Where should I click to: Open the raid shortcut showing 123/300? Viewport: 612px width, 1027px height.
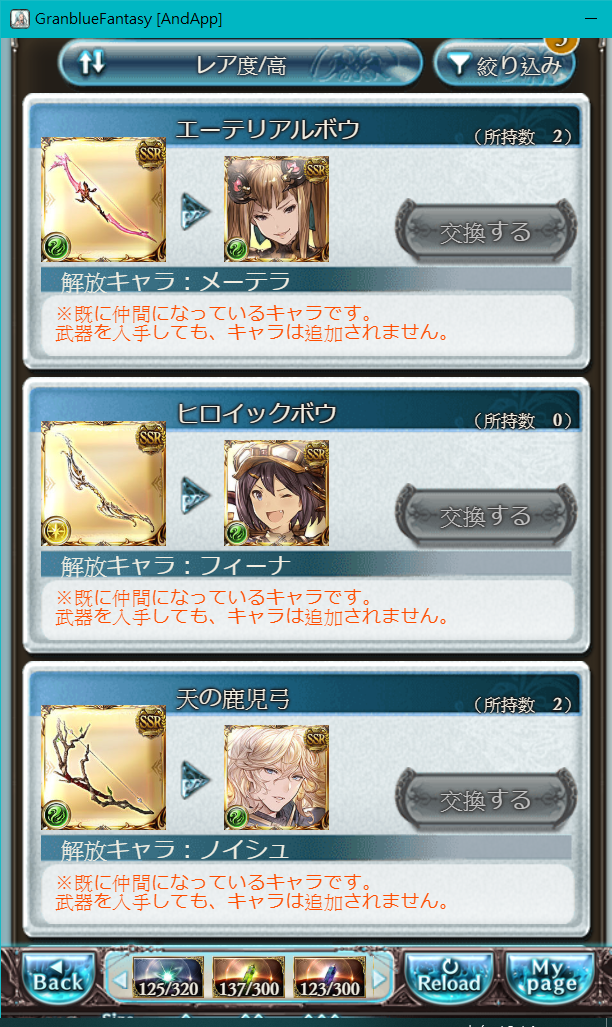click(x=330, y=978)
